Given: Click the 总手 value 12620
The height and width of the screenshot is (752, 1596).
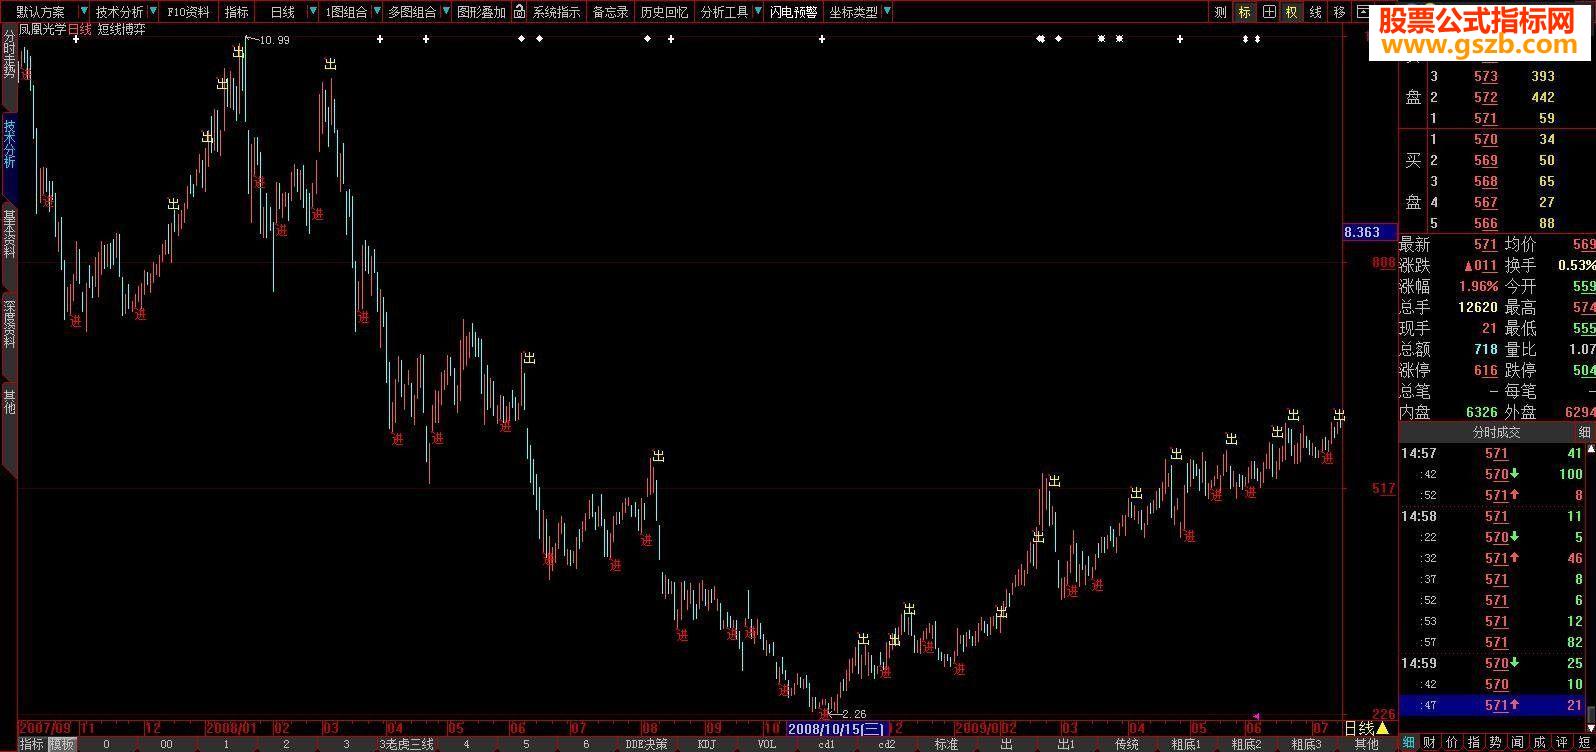Looking at the screenshot, I should coord(1478,307).
